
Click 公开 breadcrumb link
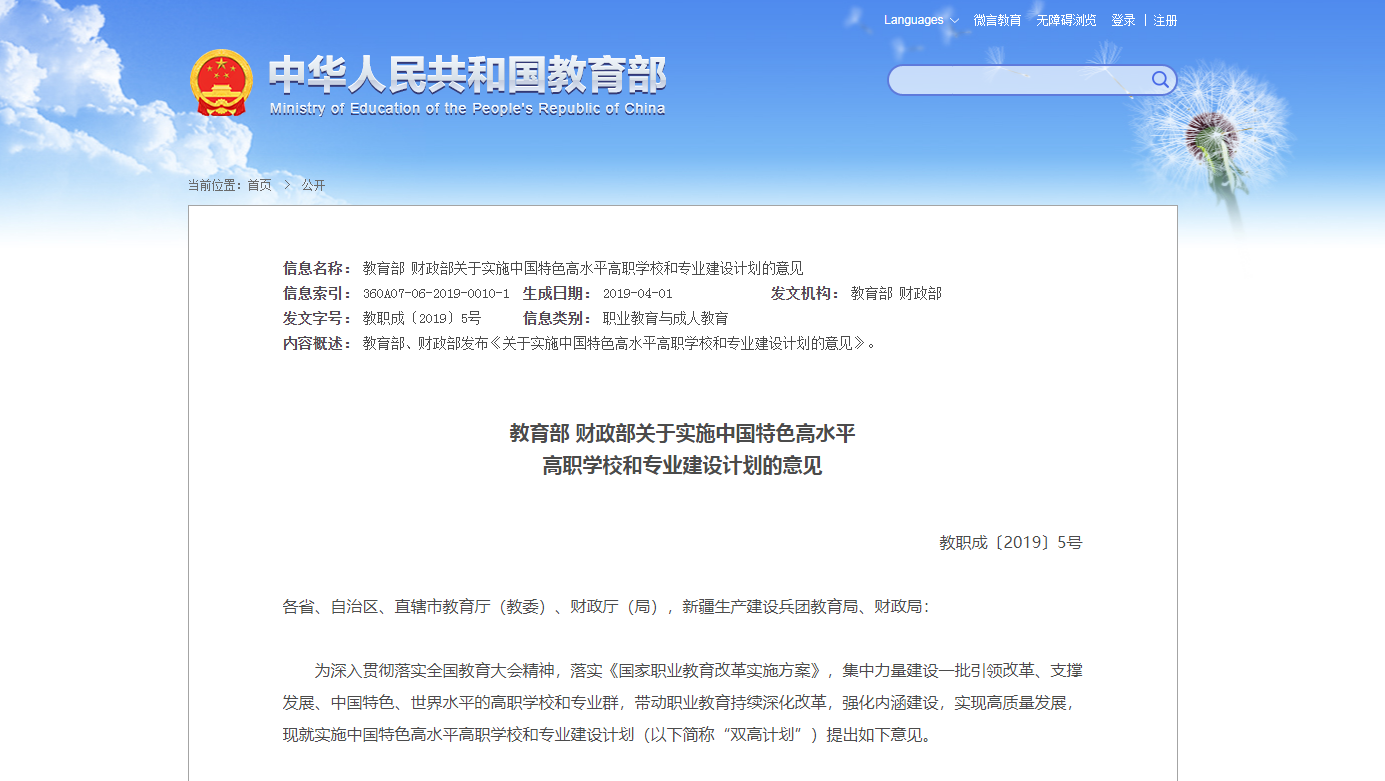314,185
